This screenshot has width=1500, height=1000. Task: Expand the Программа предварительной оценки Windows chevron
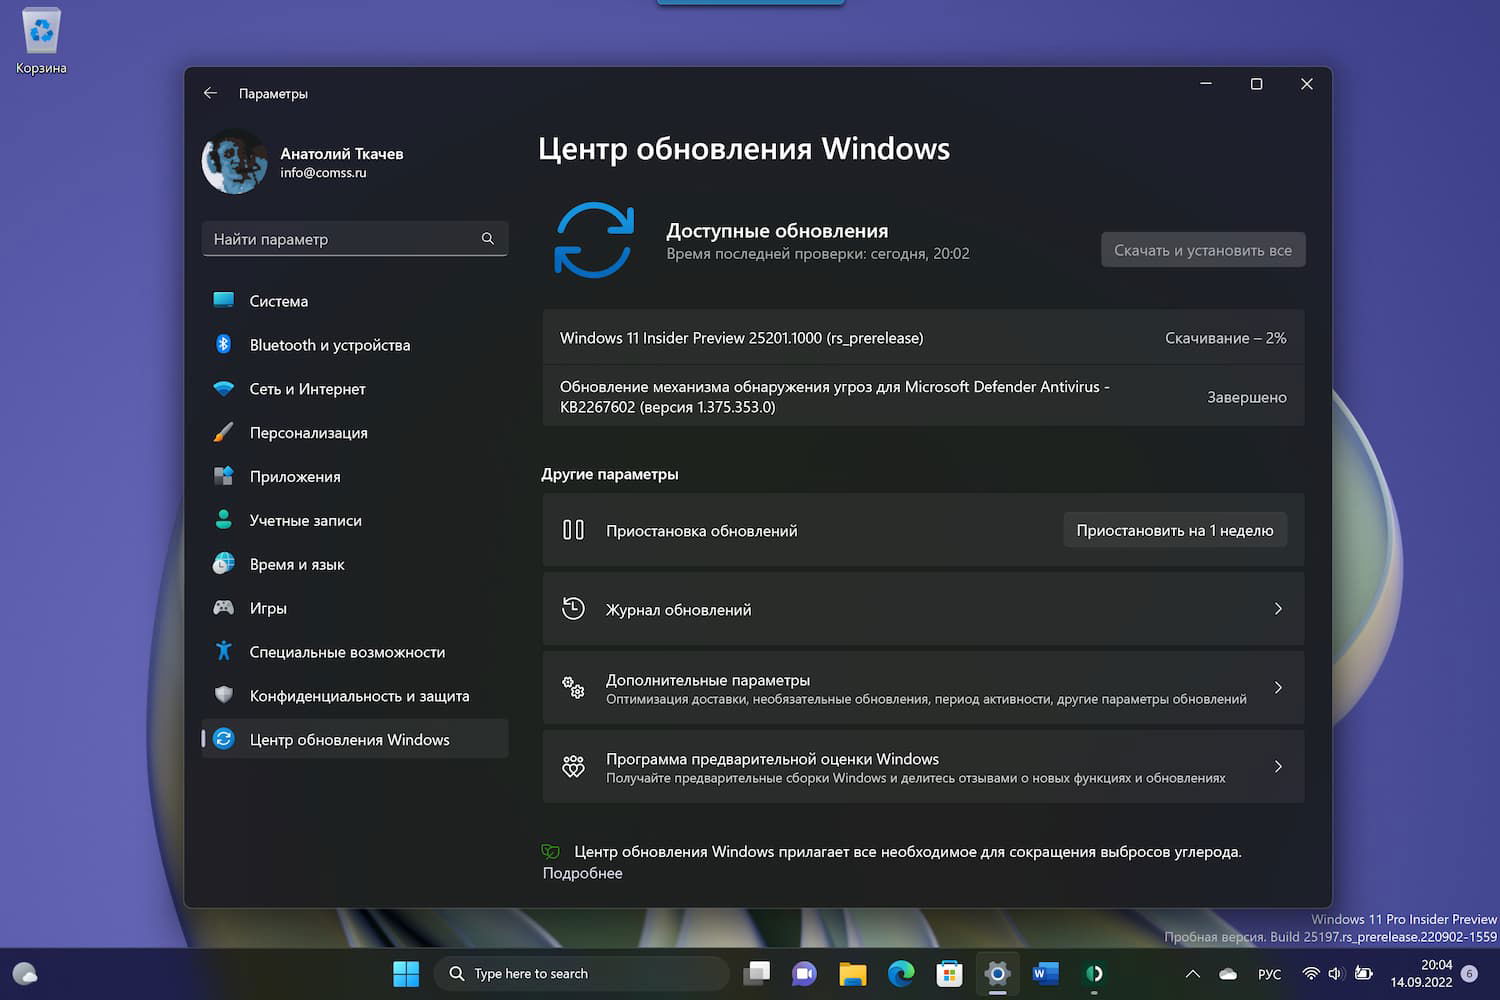tap(1278, 766)
